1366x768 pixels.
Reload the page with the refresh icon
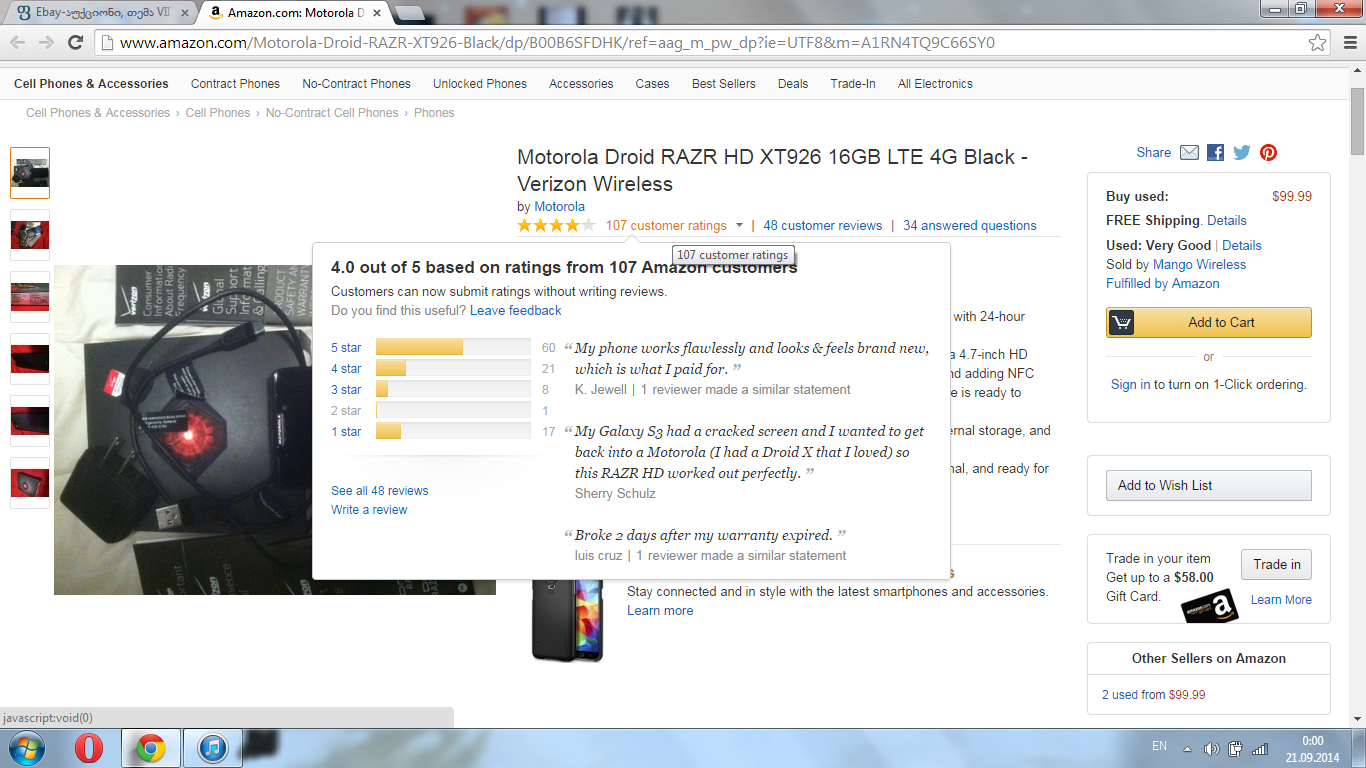(x=75, y=42)
